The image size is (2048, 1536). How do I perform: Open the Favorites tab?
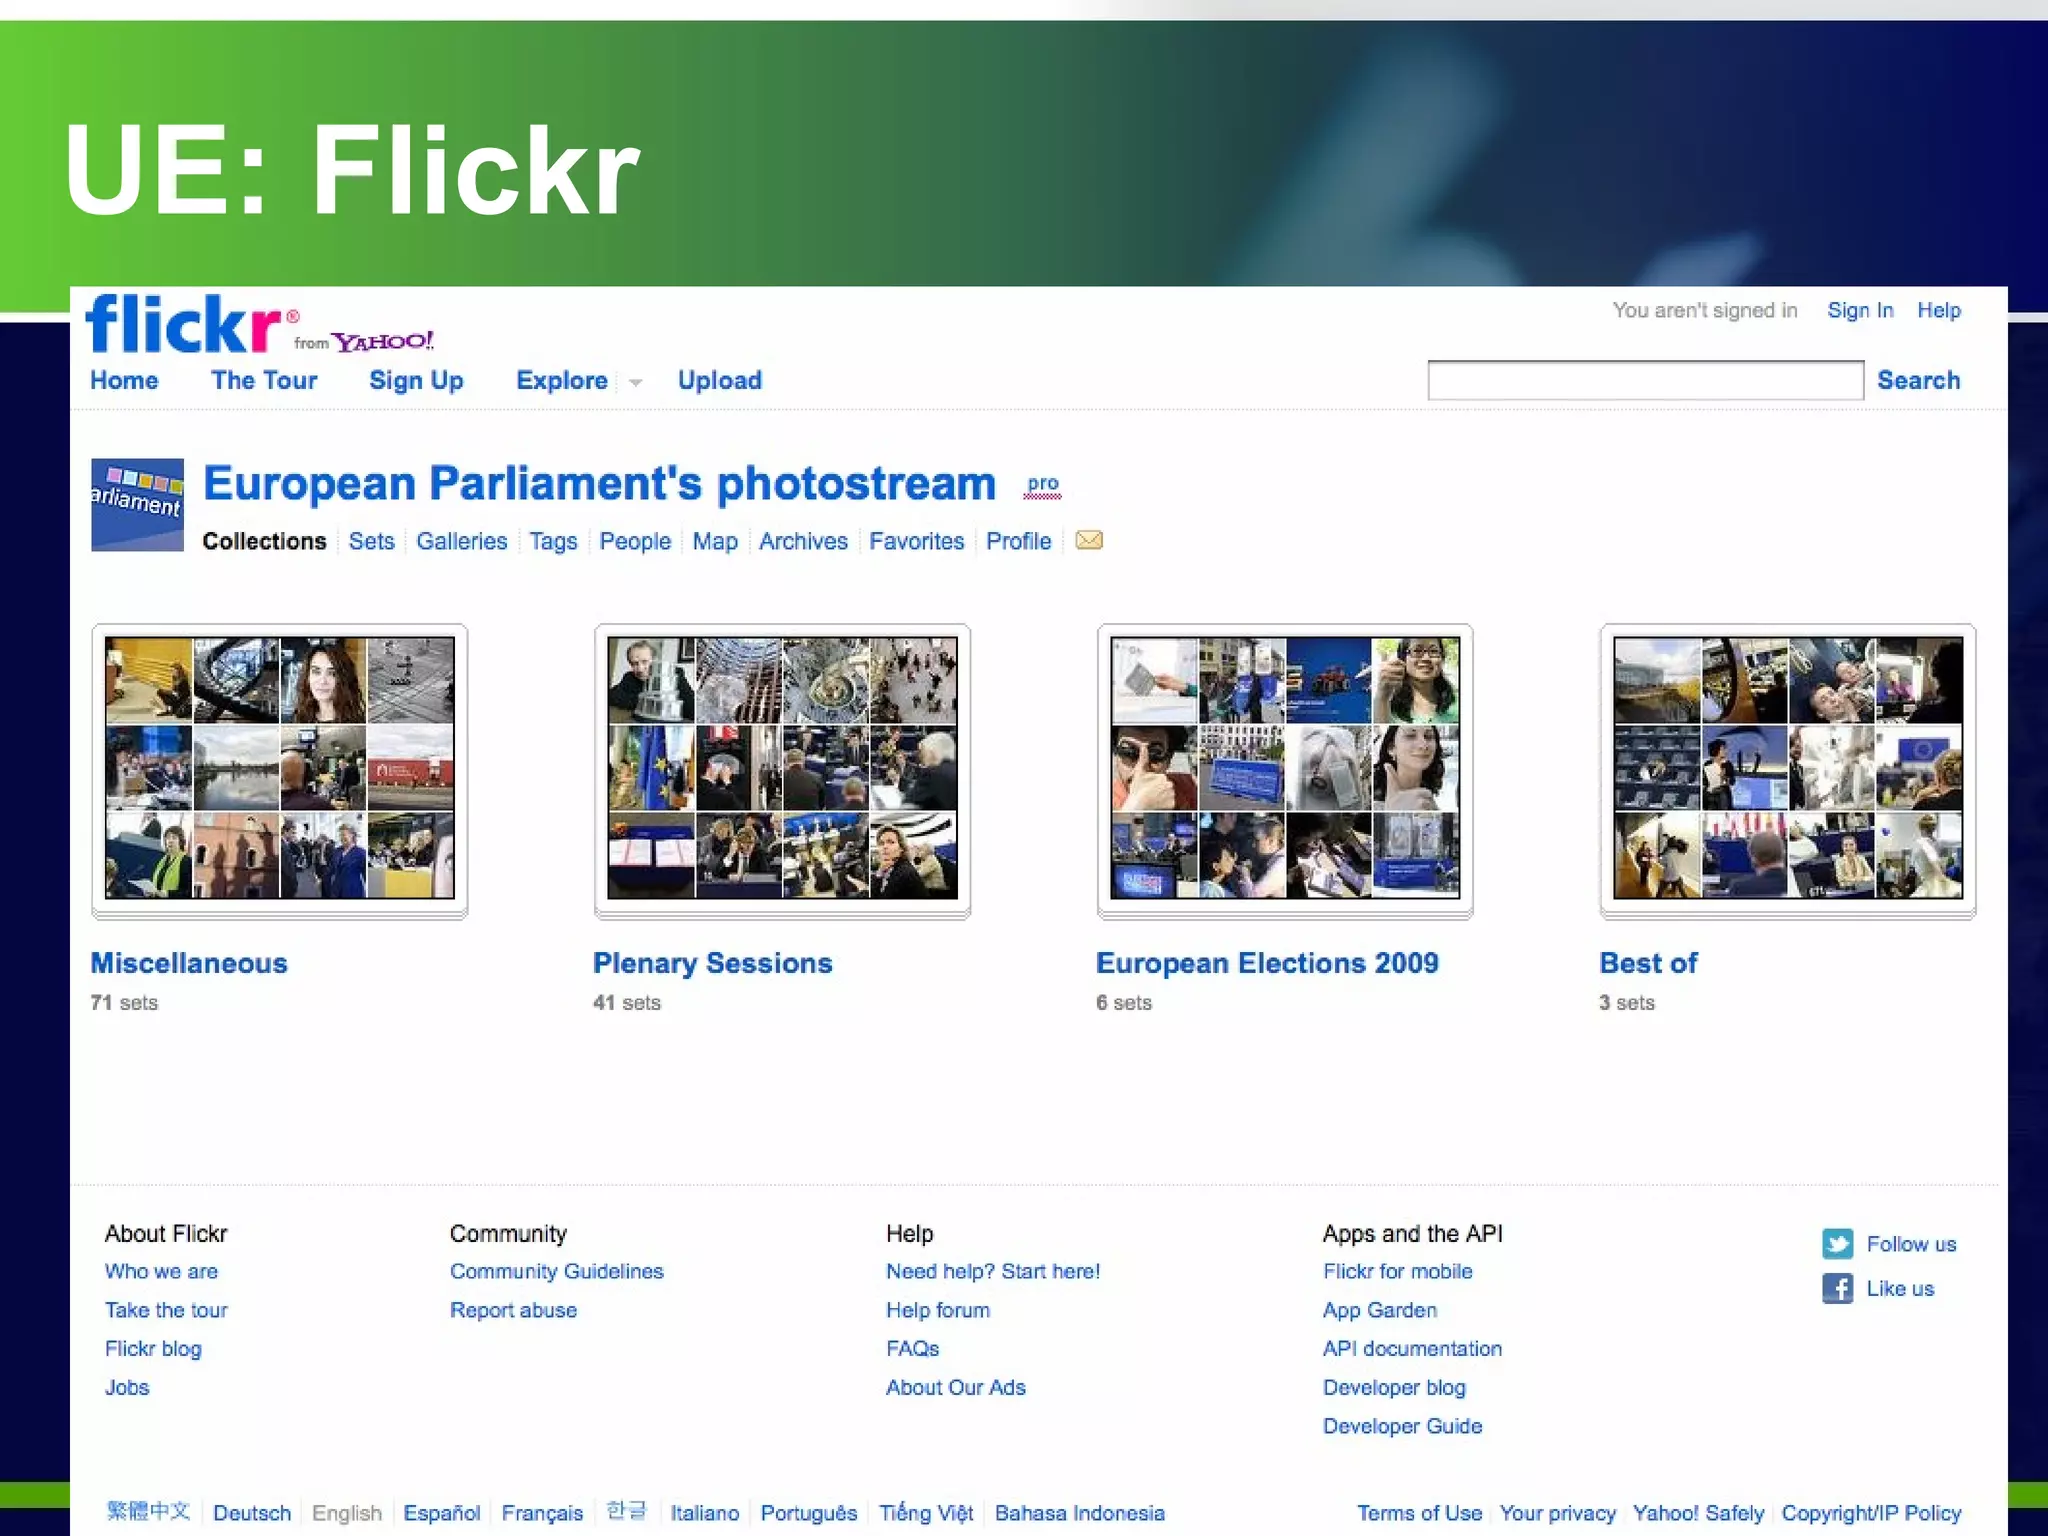tap(917, 541)
